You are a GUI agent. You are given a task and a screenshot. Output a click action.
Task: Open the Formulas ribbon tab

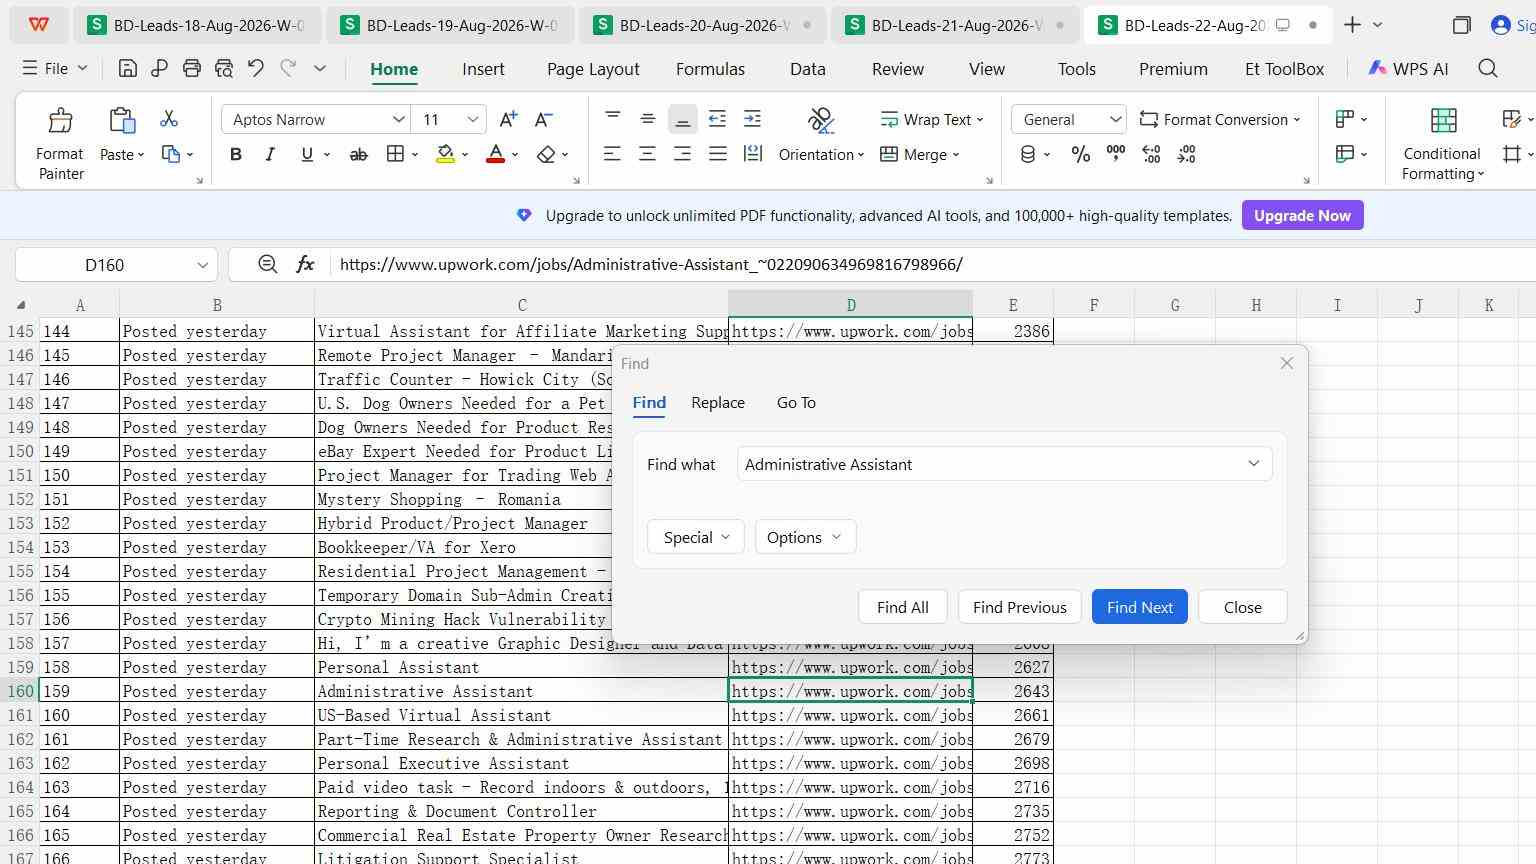[x=710, y=69]
